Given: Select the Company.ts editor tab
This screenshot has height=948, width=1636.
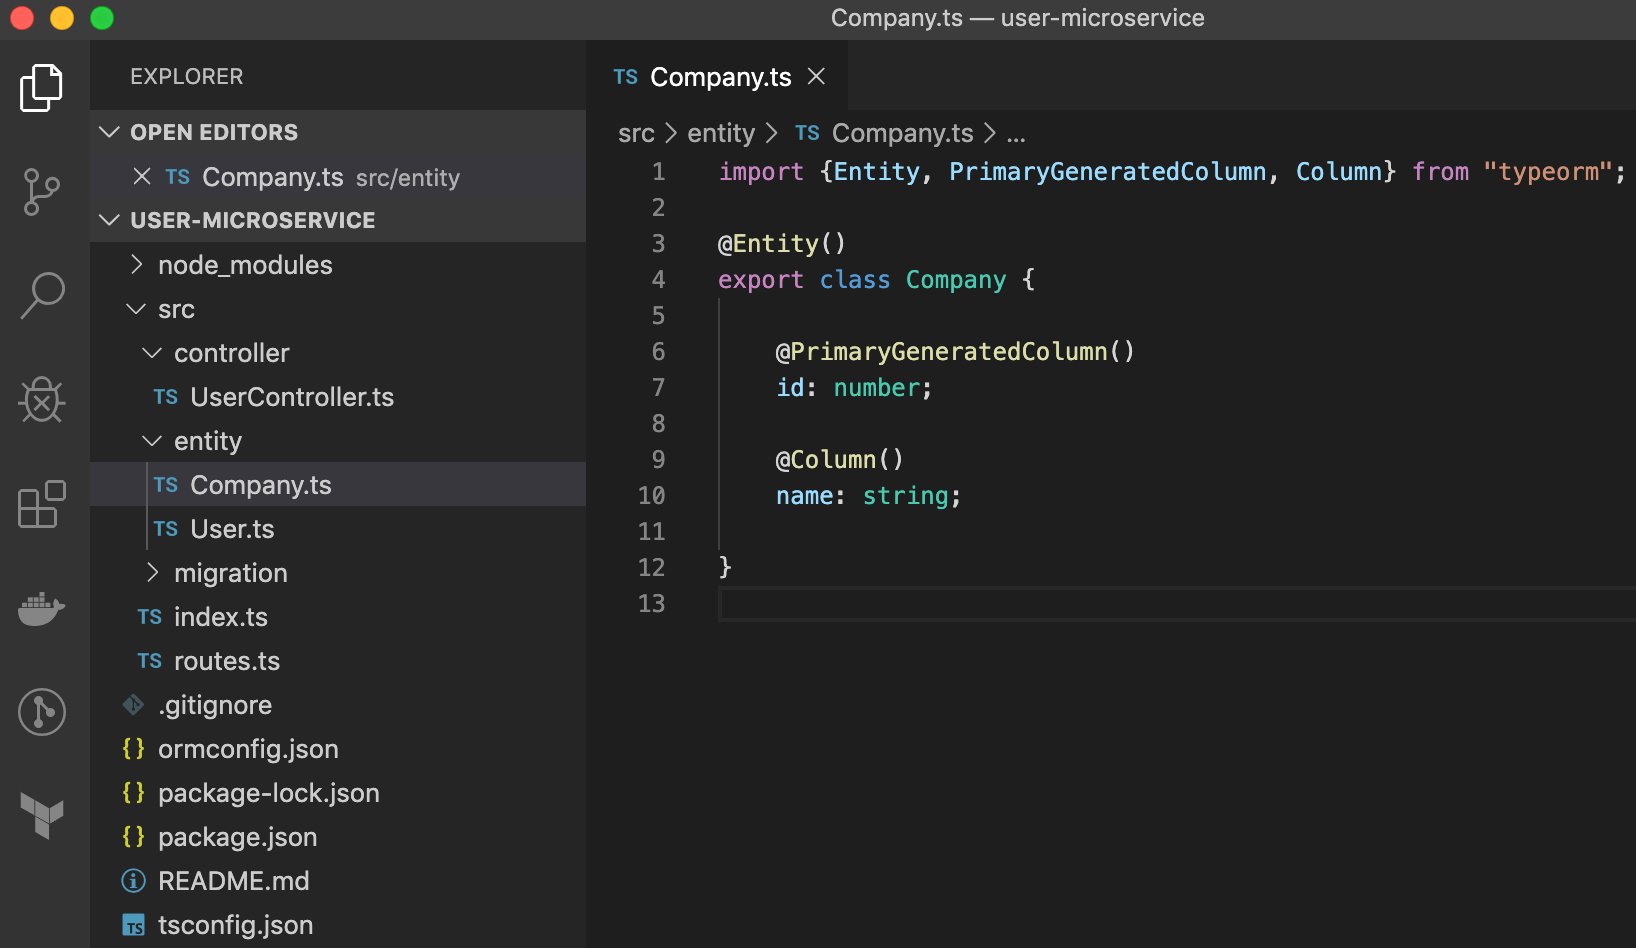Looking at the screenshot, I should coord(720,76).
